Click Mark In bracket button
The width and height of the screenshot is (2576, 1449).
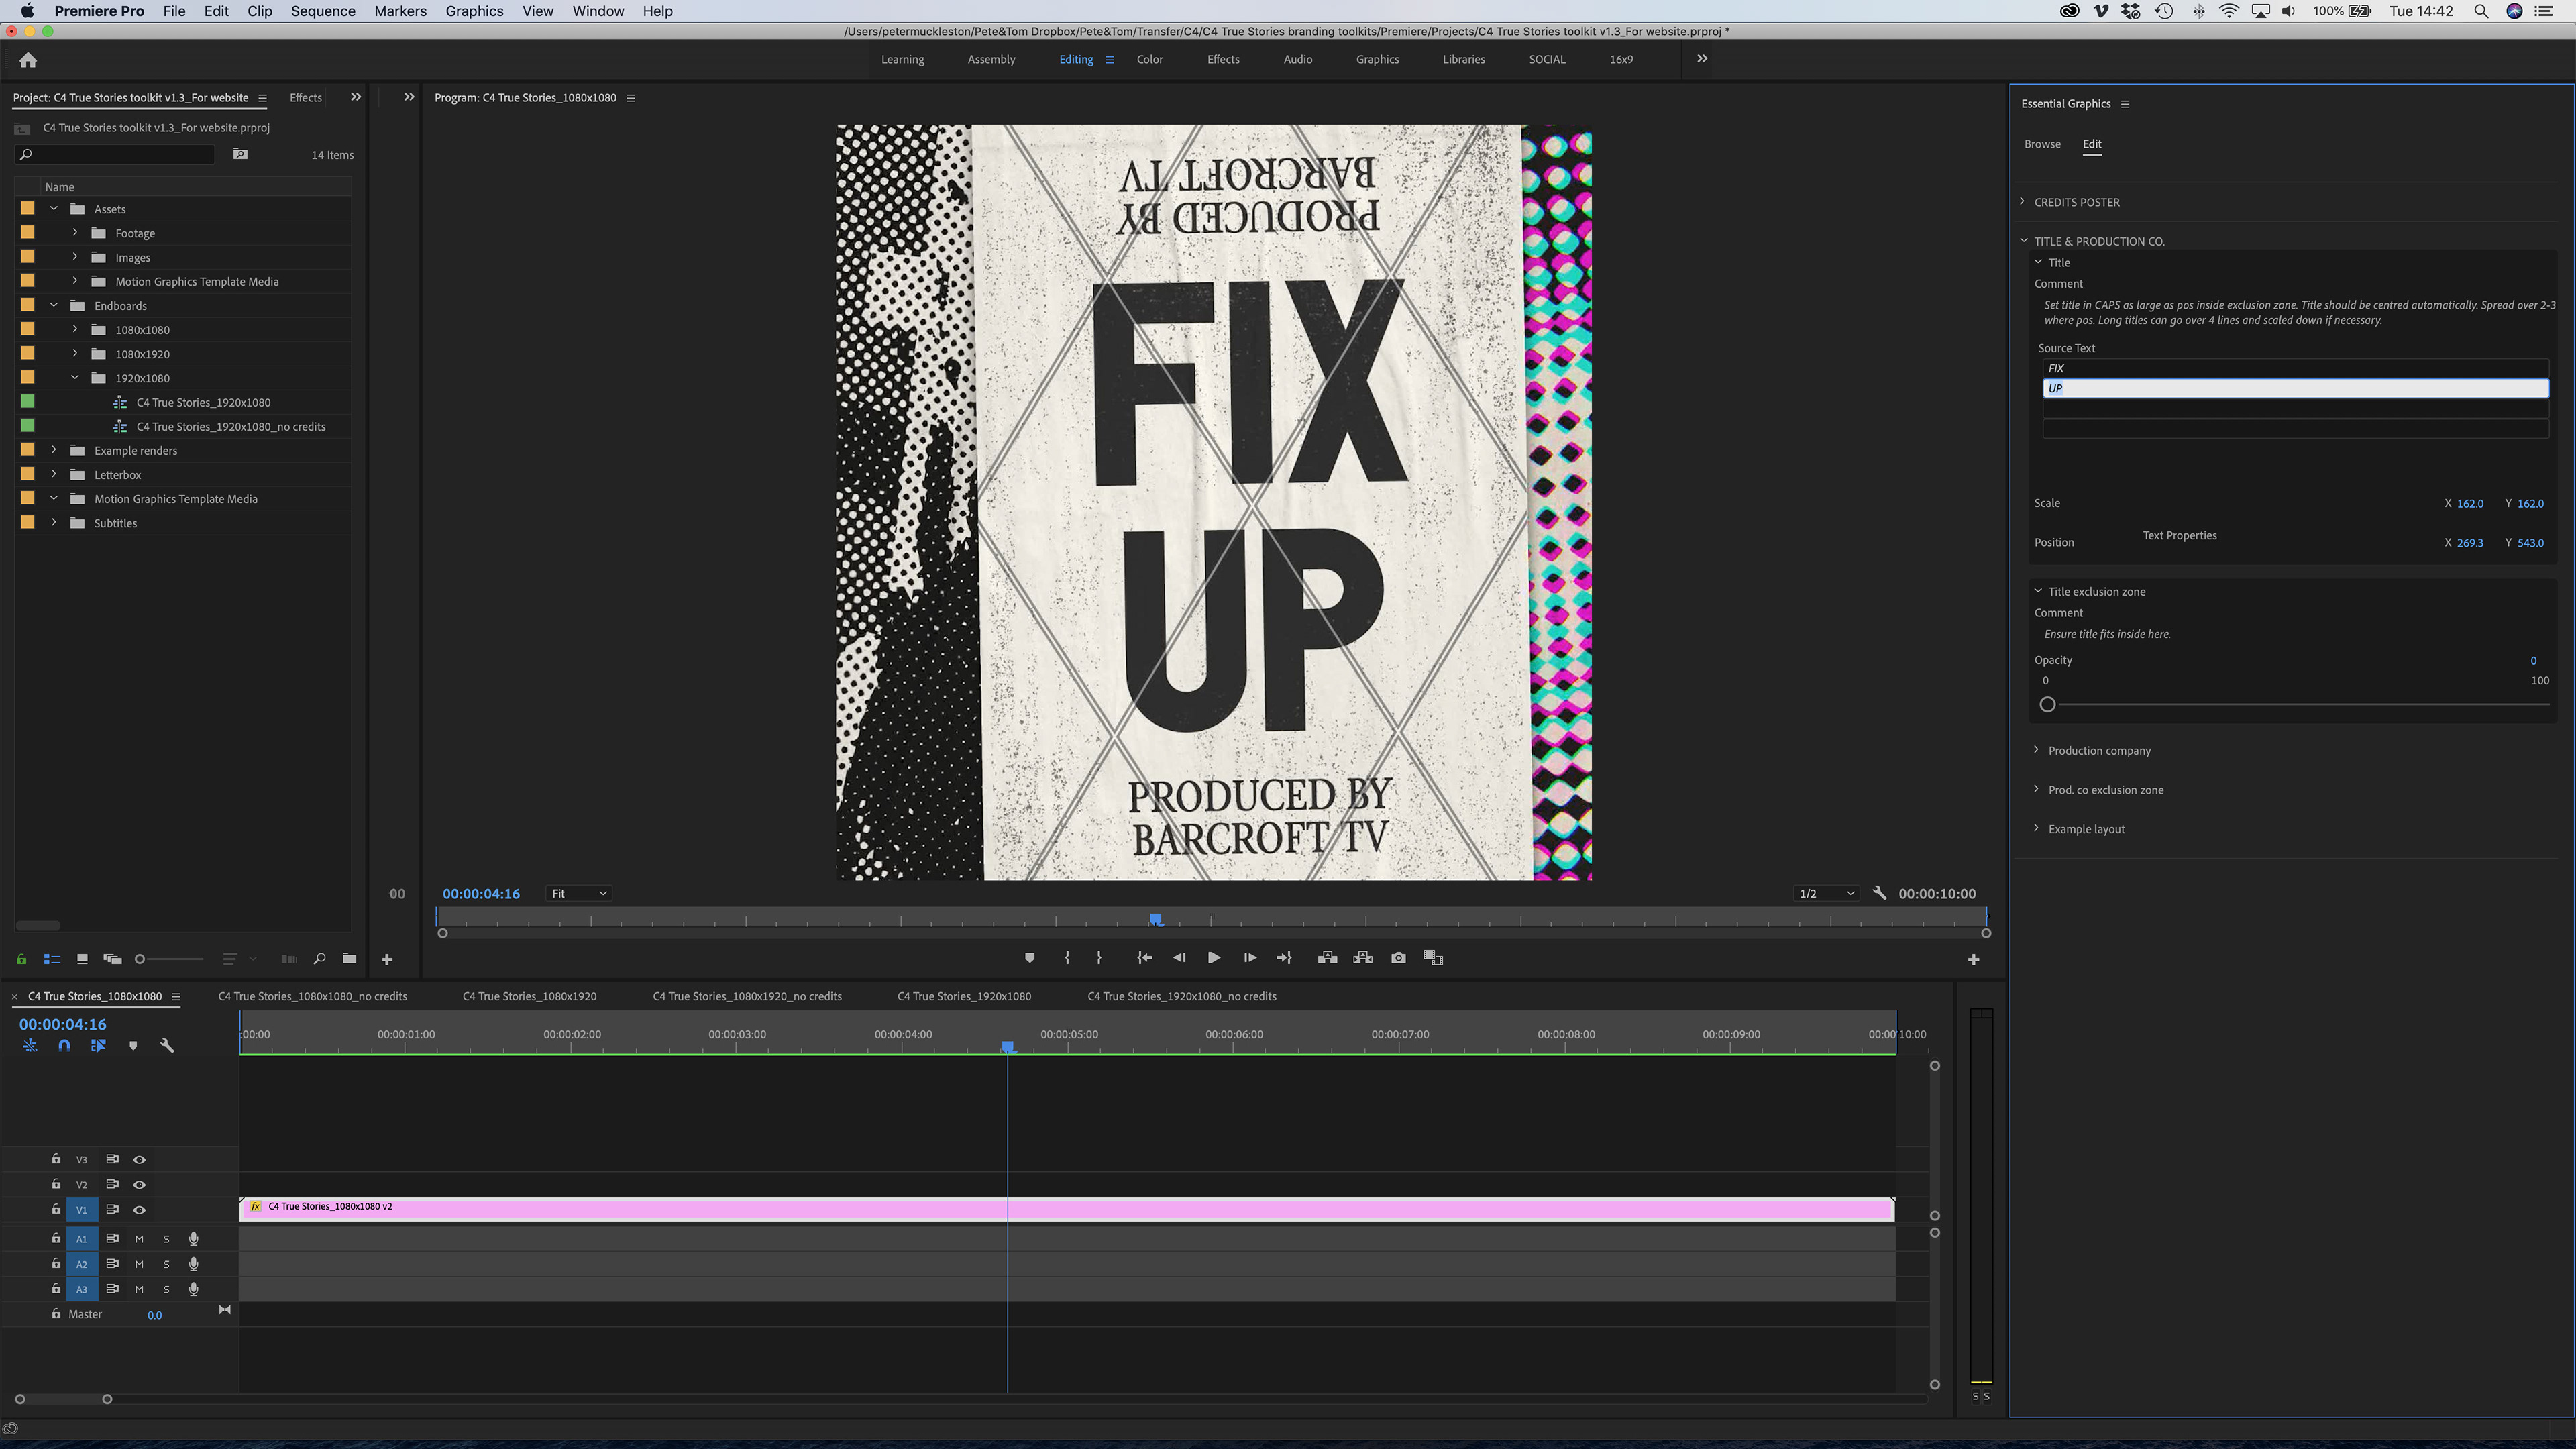pos(1067,958)
